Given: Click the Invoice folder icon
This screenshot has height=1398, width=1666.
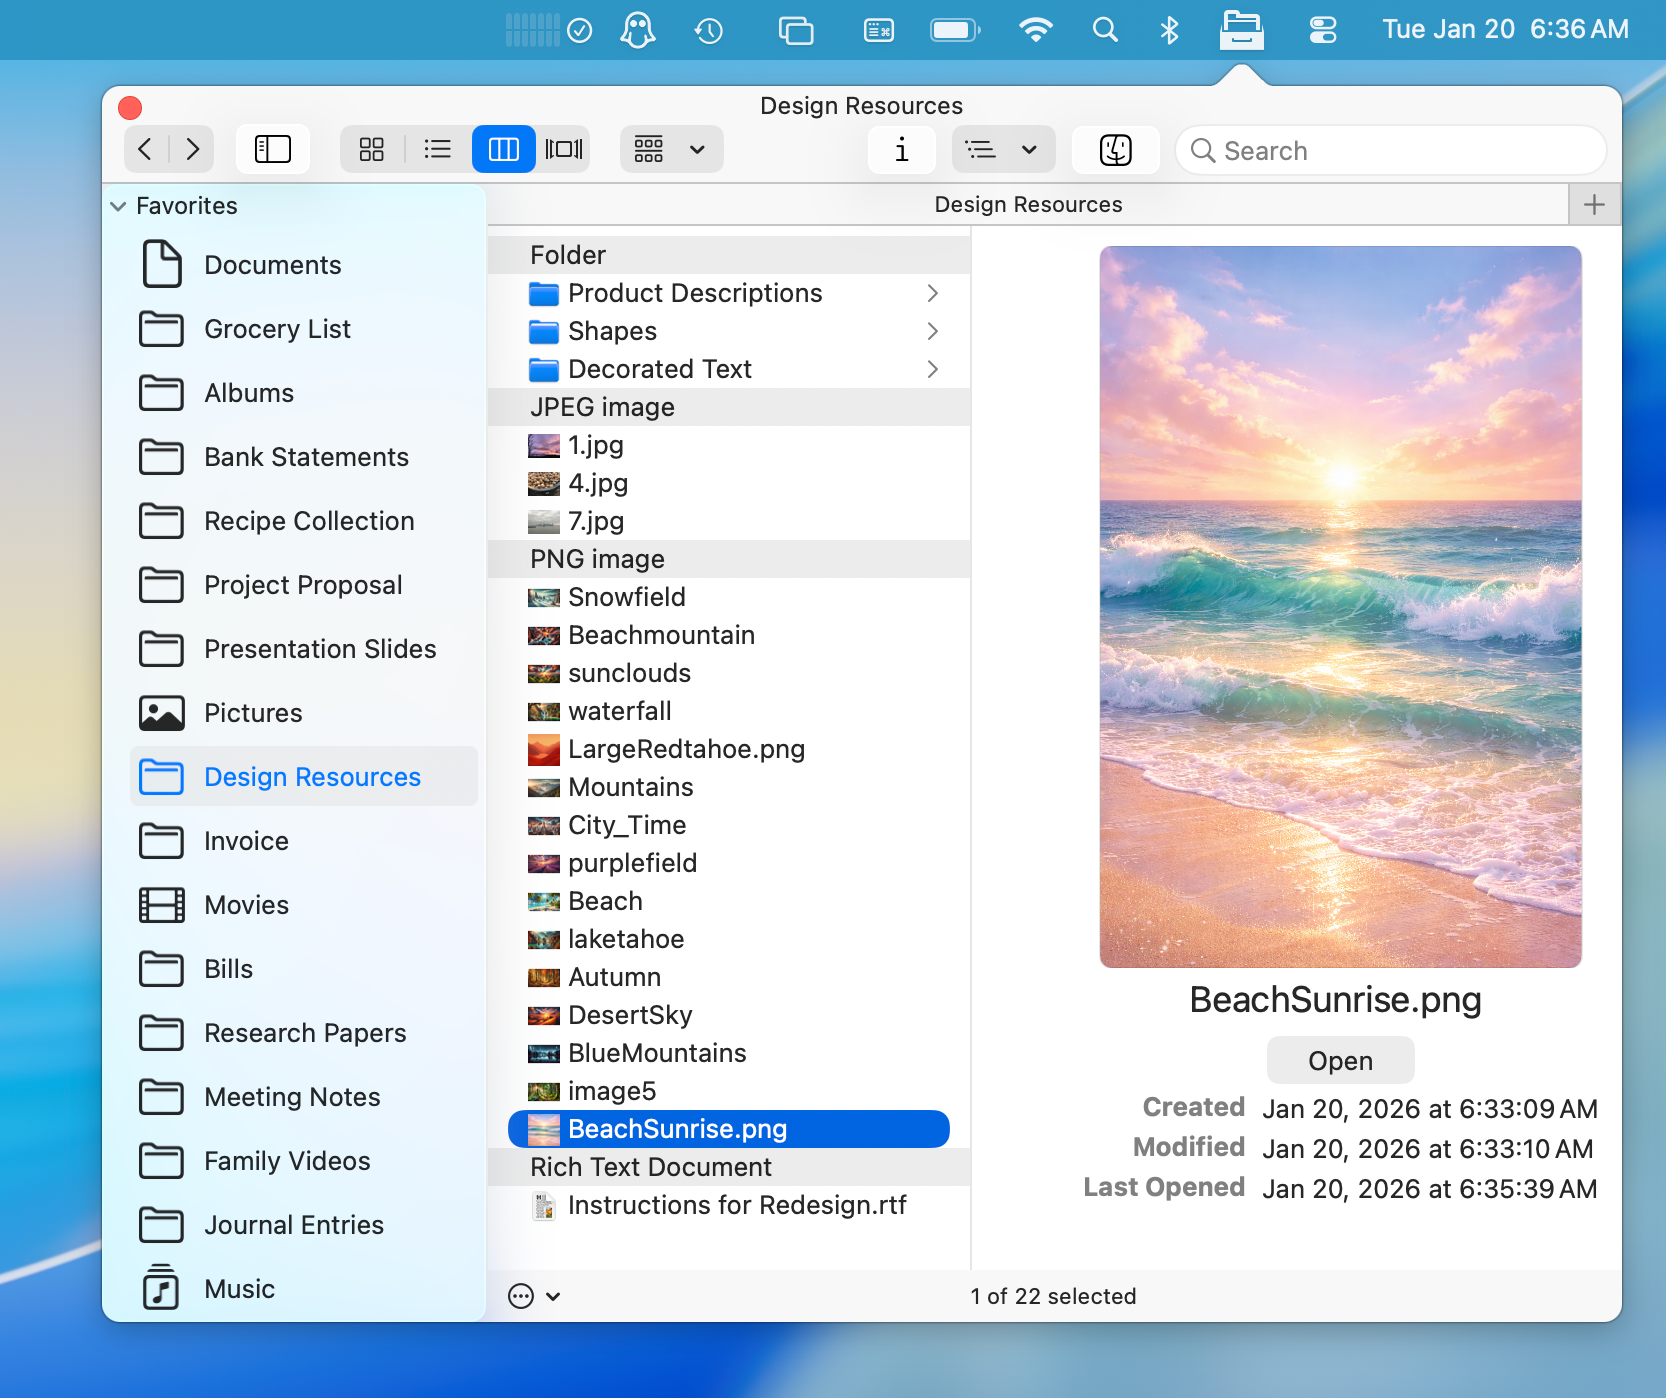Looking at the screenshot, I should click(161, 841).
